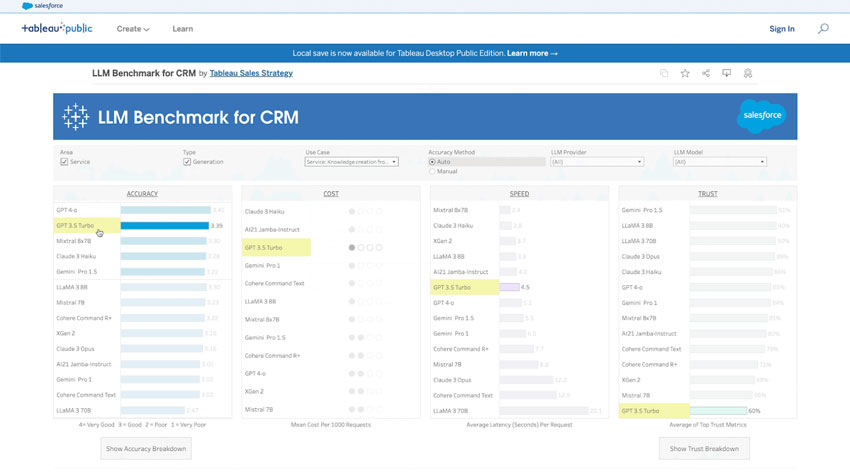Select XGen 2 in Speed list
This screenshot has height=475, width=850.
coord(442,241)
